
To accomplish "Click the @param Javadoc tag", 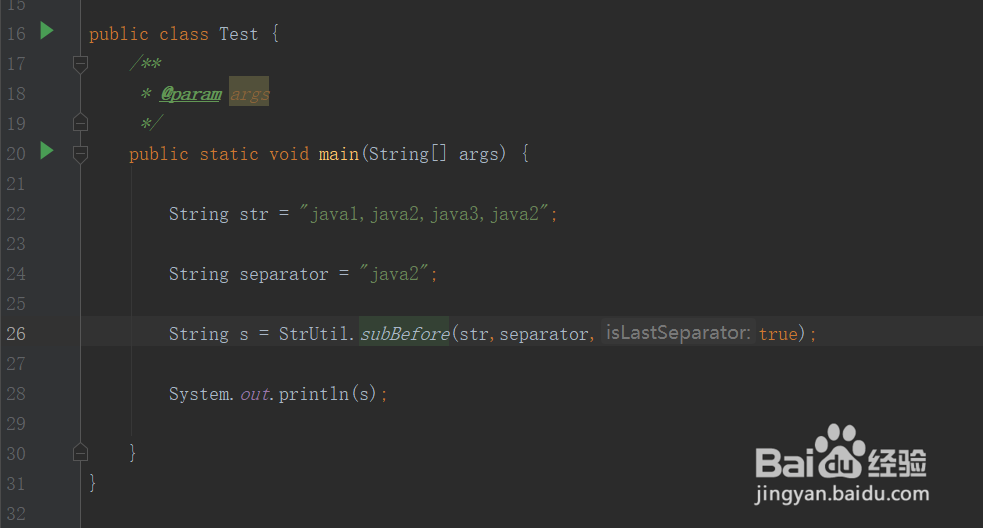I will (190, 94).
